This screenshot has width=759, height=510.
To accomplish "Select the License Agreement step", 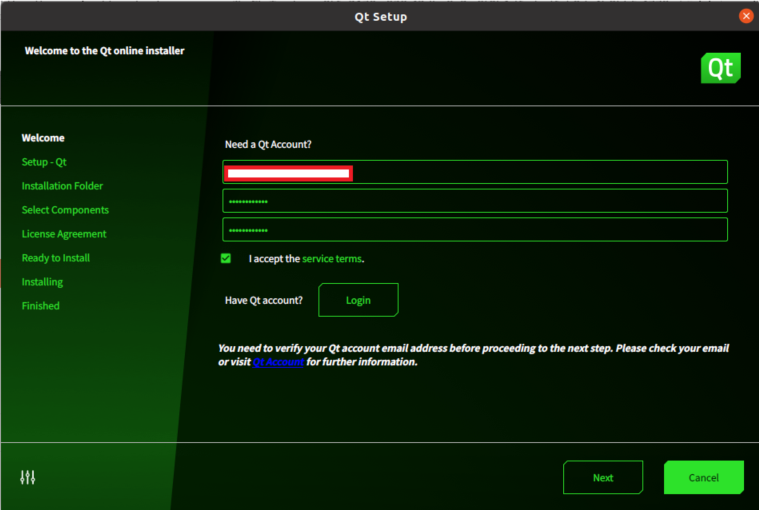I will [64, 234].
